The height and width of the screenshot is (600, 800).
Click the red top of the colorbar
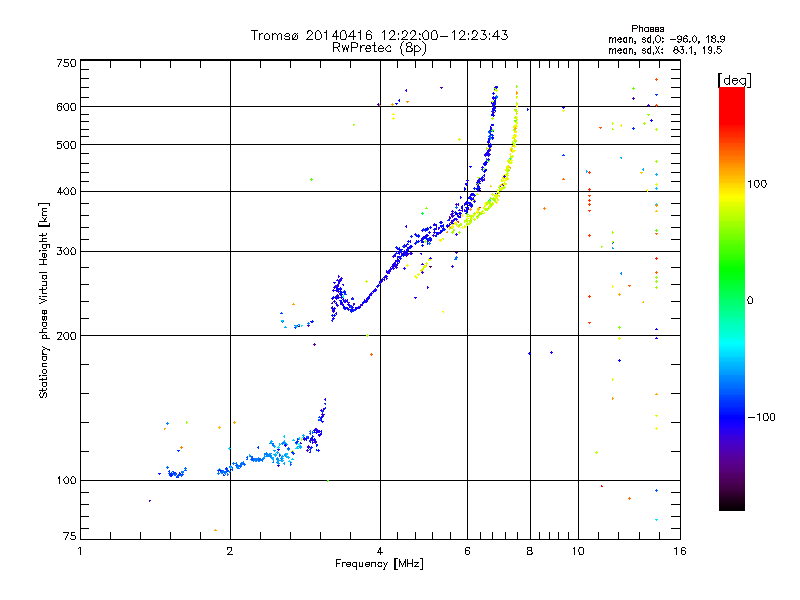point(732,95)
